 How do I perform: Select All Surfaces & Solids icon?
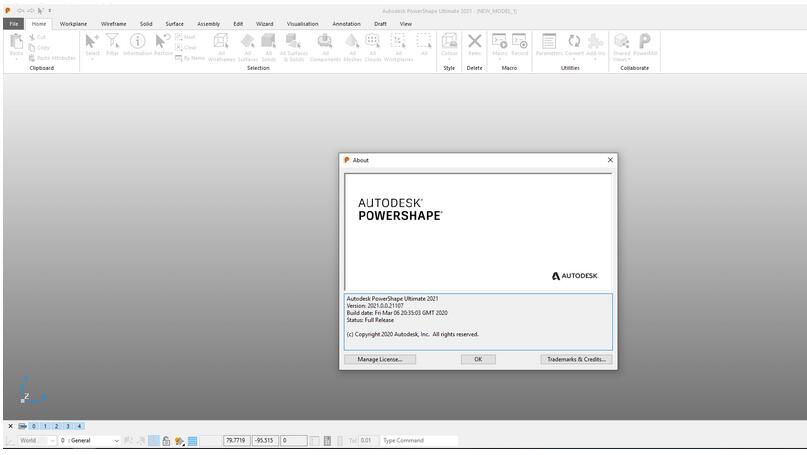point(293,41)
